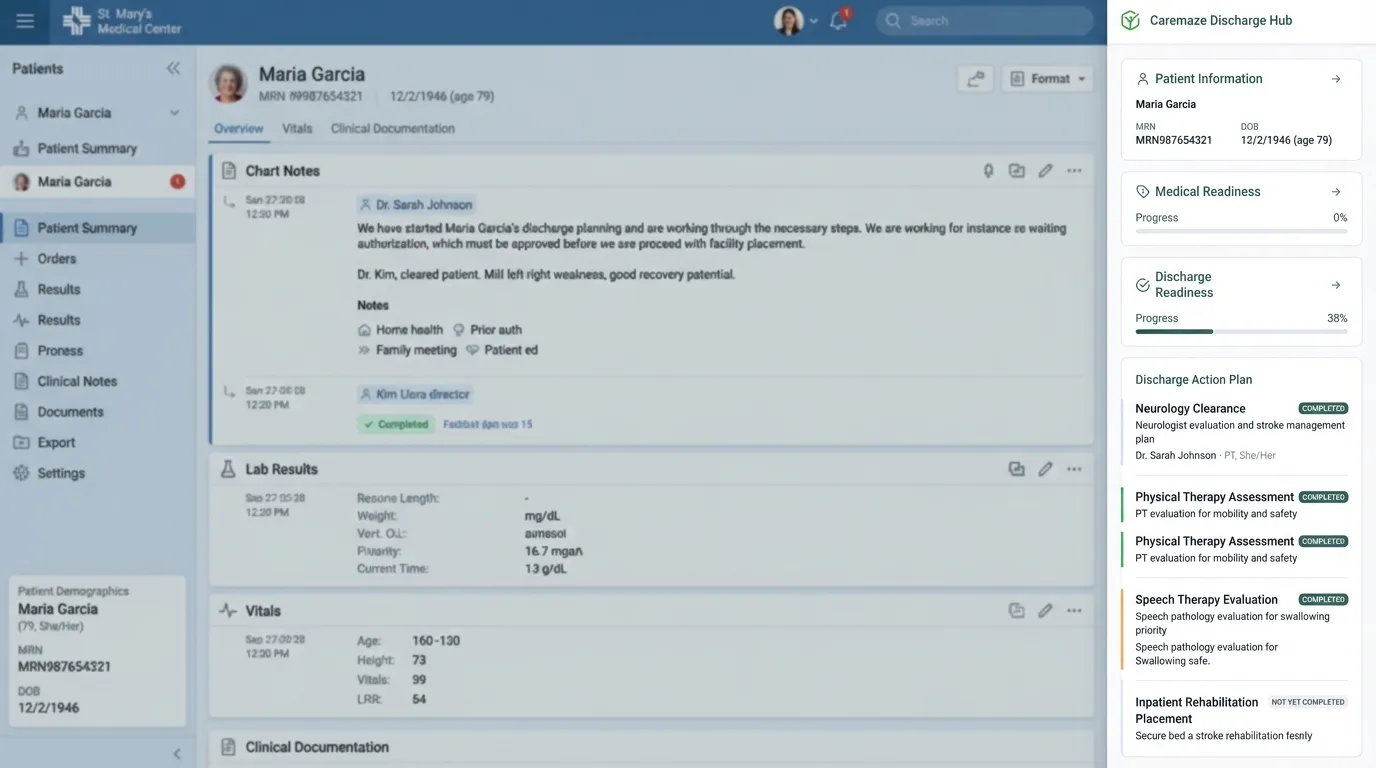This screenshot has width=1376, height=768.
Task: Click the Medical Readiness arrow
Action: [x=1336, y=191]
